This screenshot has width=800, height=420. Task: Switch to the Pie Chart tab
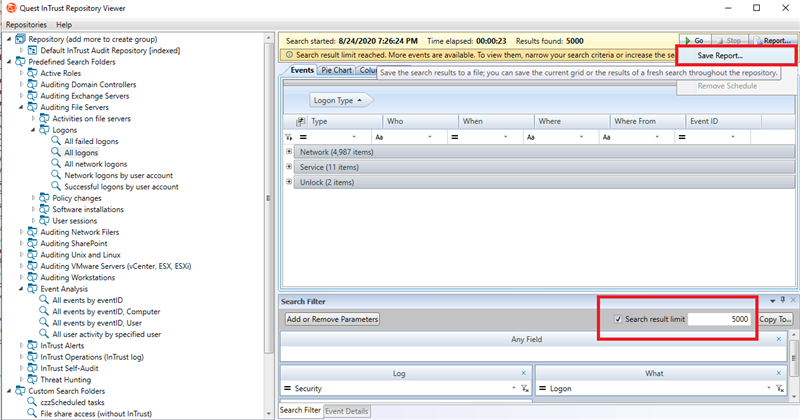click(336, 70)
